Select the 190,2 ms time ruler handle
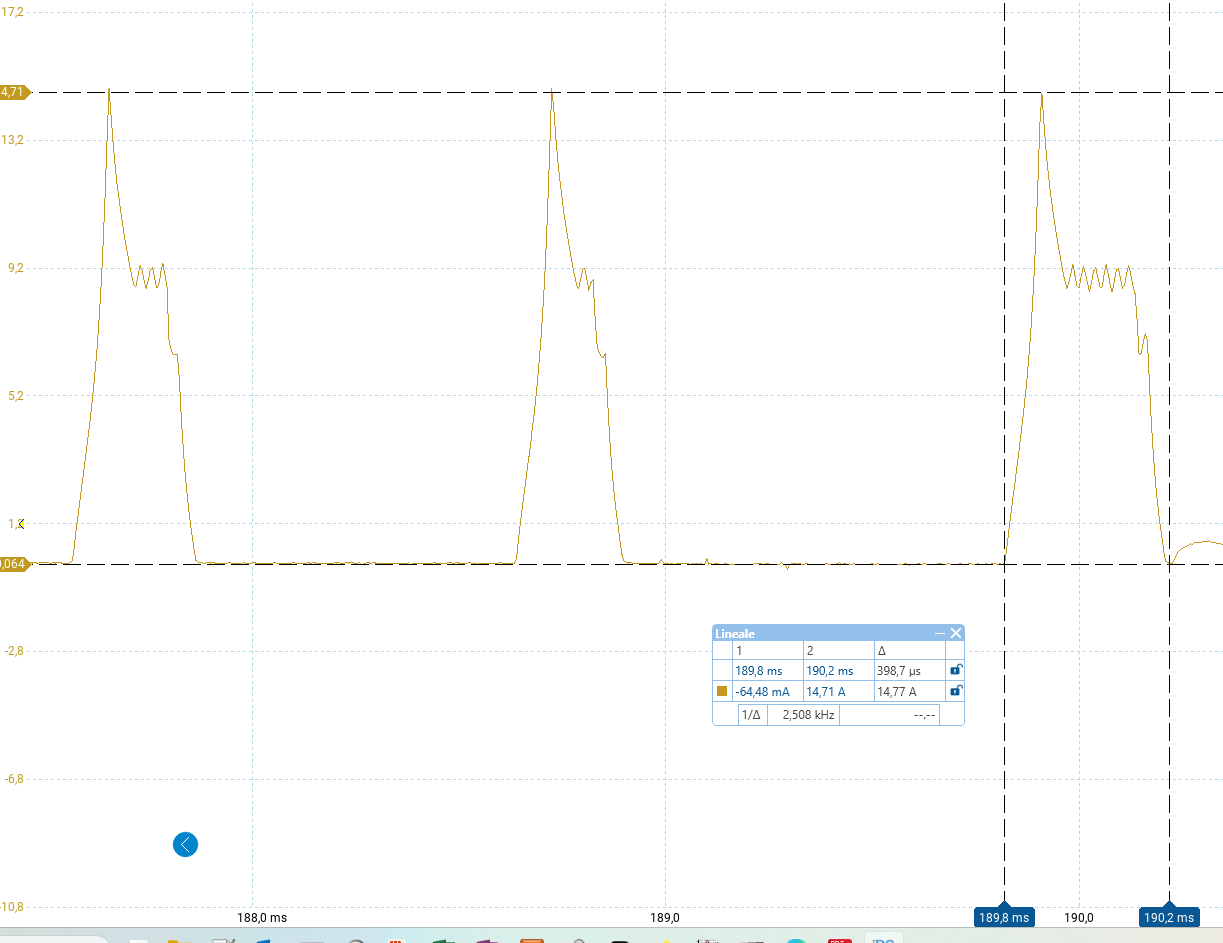1223x943 pixels. pyautogui.click(x=1168, y=917)
